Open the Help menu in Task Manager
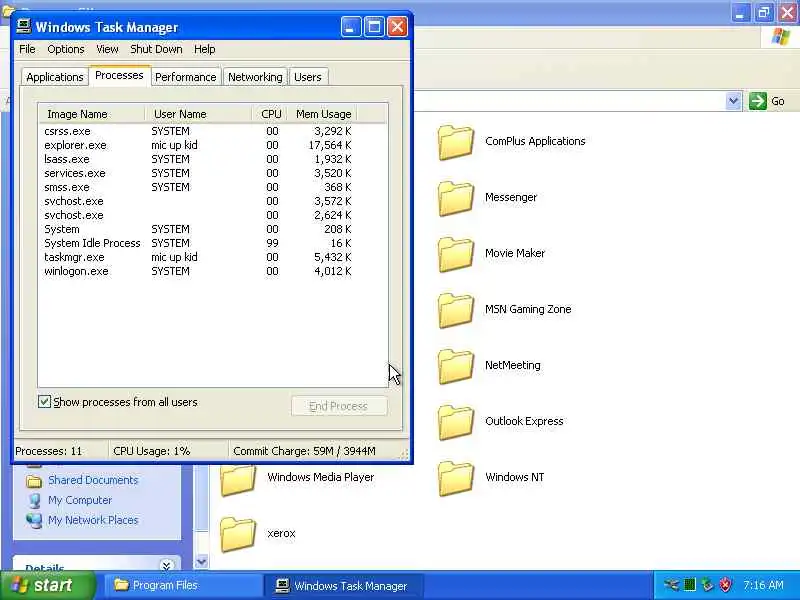This screenshot has height=600, width=800. (205, 49)
